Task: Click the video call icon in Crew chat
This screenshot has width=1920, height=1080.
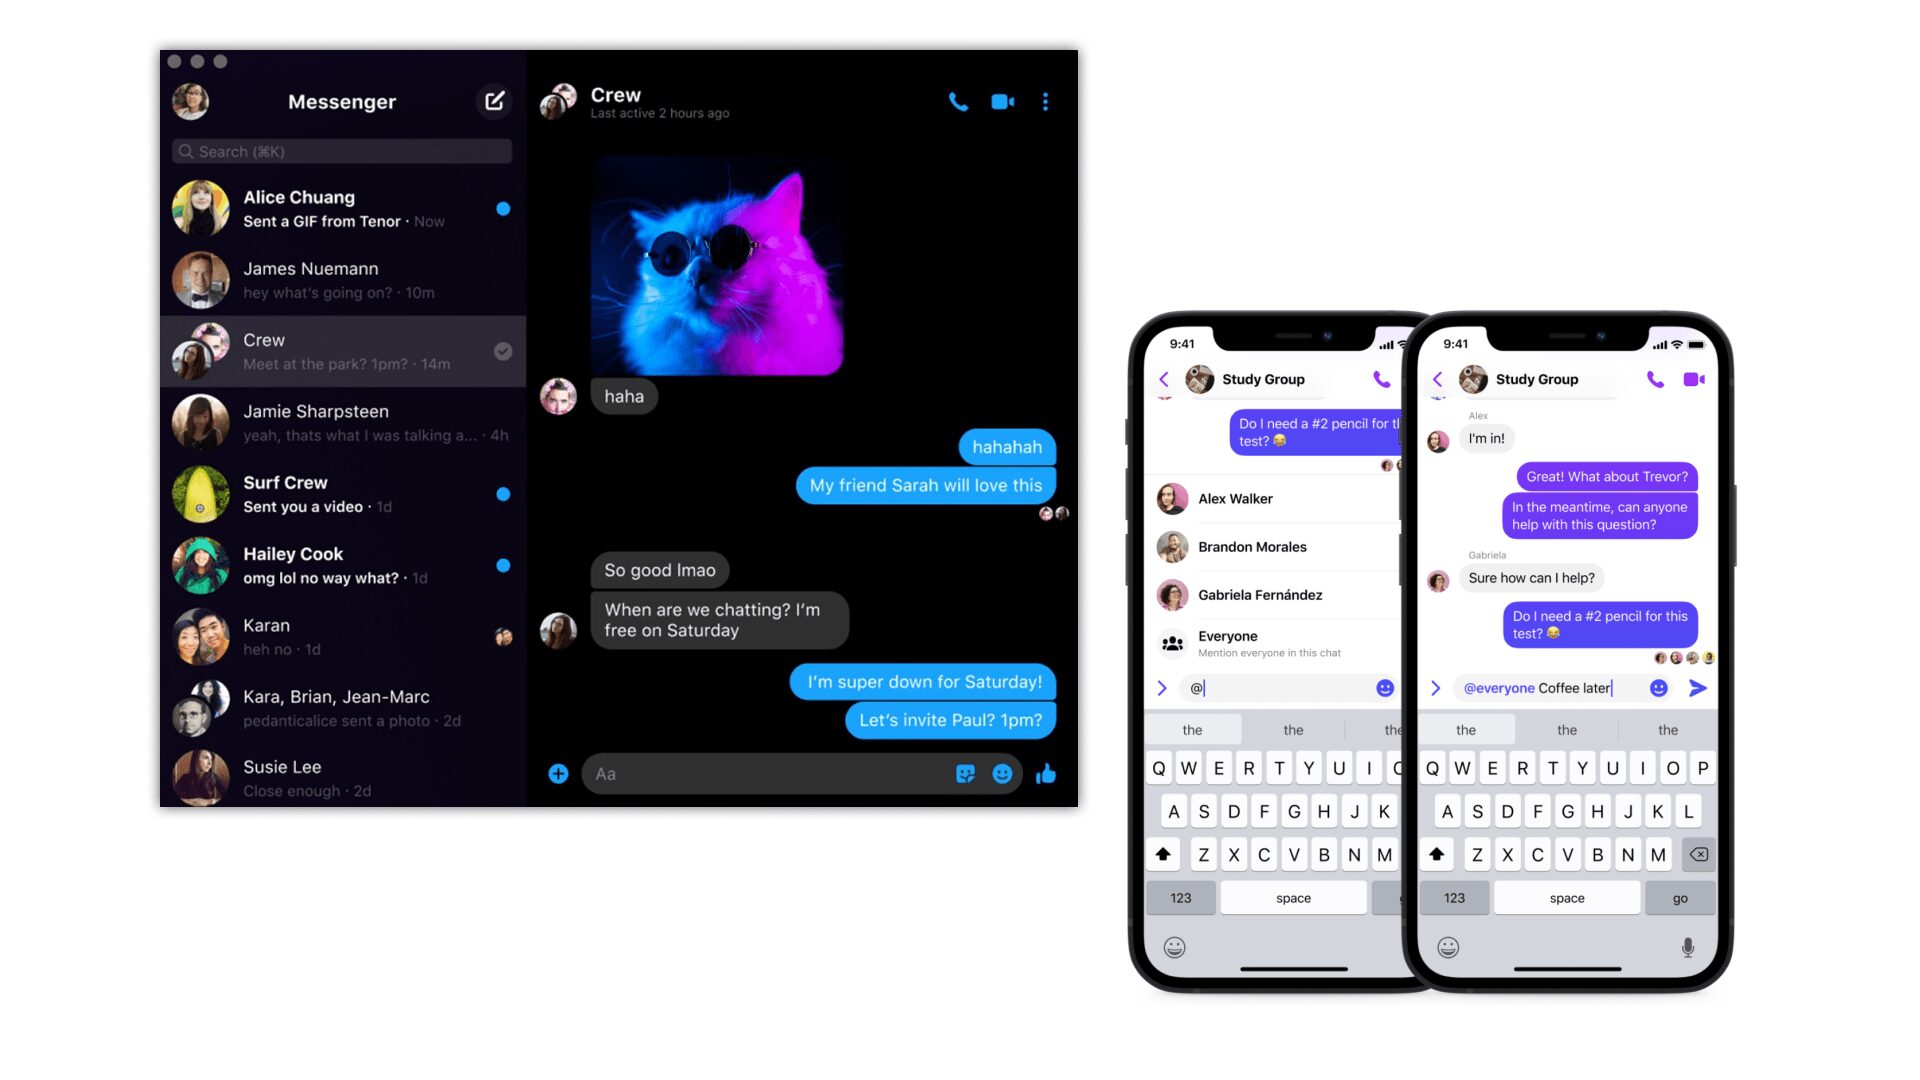Action: [x=1002, y=100]
